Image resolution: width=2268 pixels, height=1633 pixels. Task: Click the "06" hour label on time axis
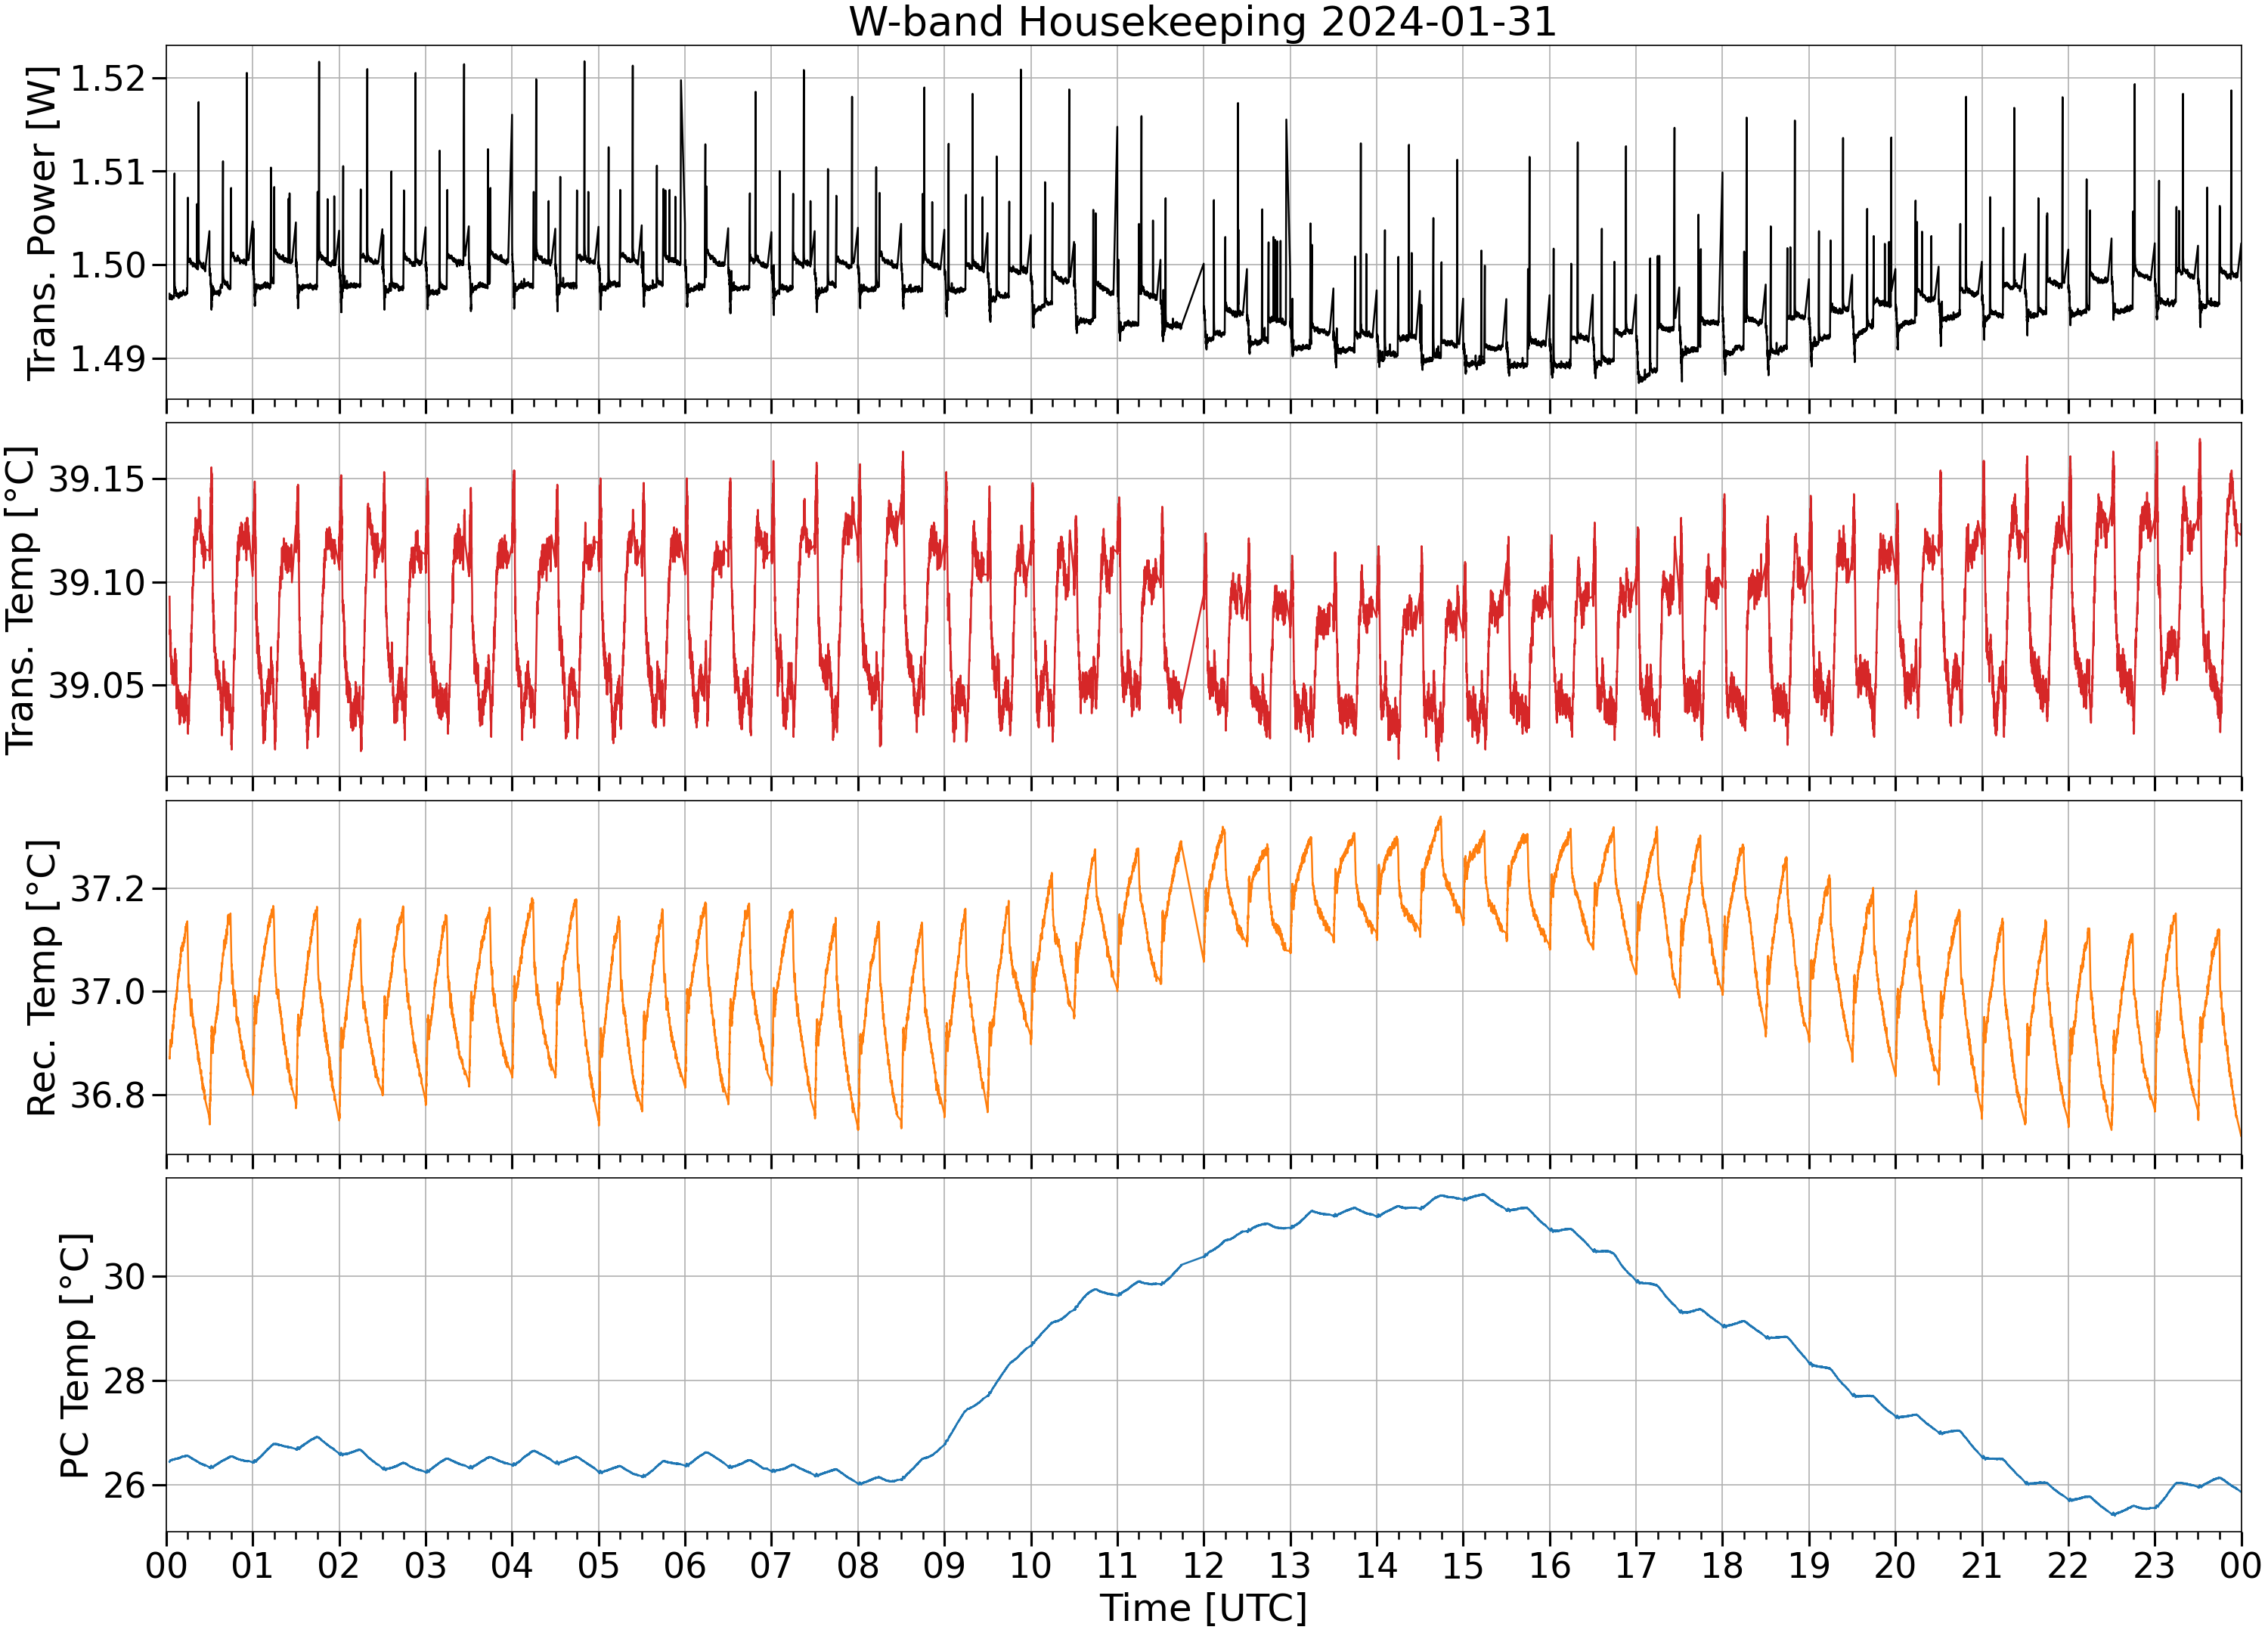click(685, 1565)
